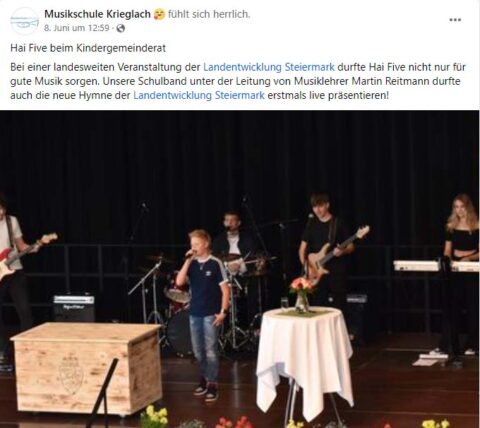Image resolution: width=480 pixels, height=428 pixels.
Task: Click the flower vase on the table
Action: 302,294
